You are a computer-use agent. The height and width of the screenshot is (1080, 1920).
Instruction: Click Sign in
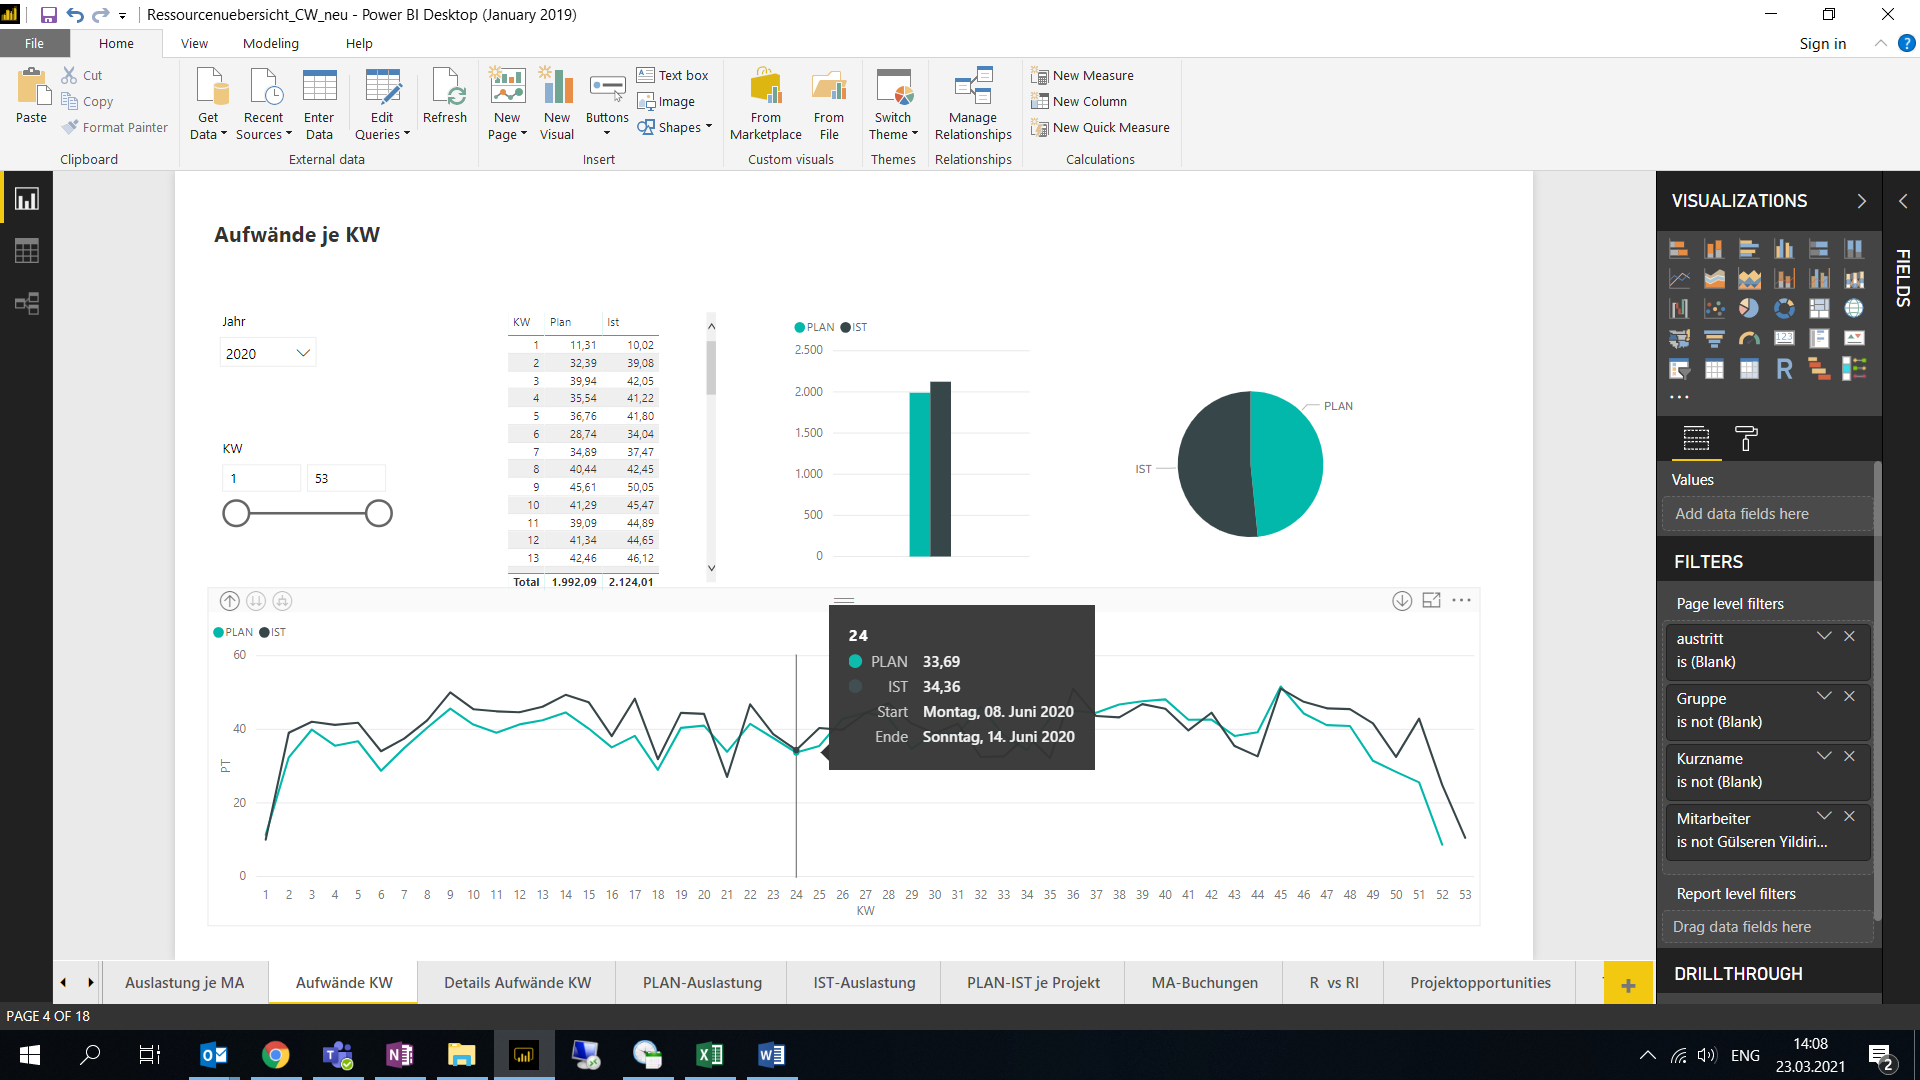1822,43
